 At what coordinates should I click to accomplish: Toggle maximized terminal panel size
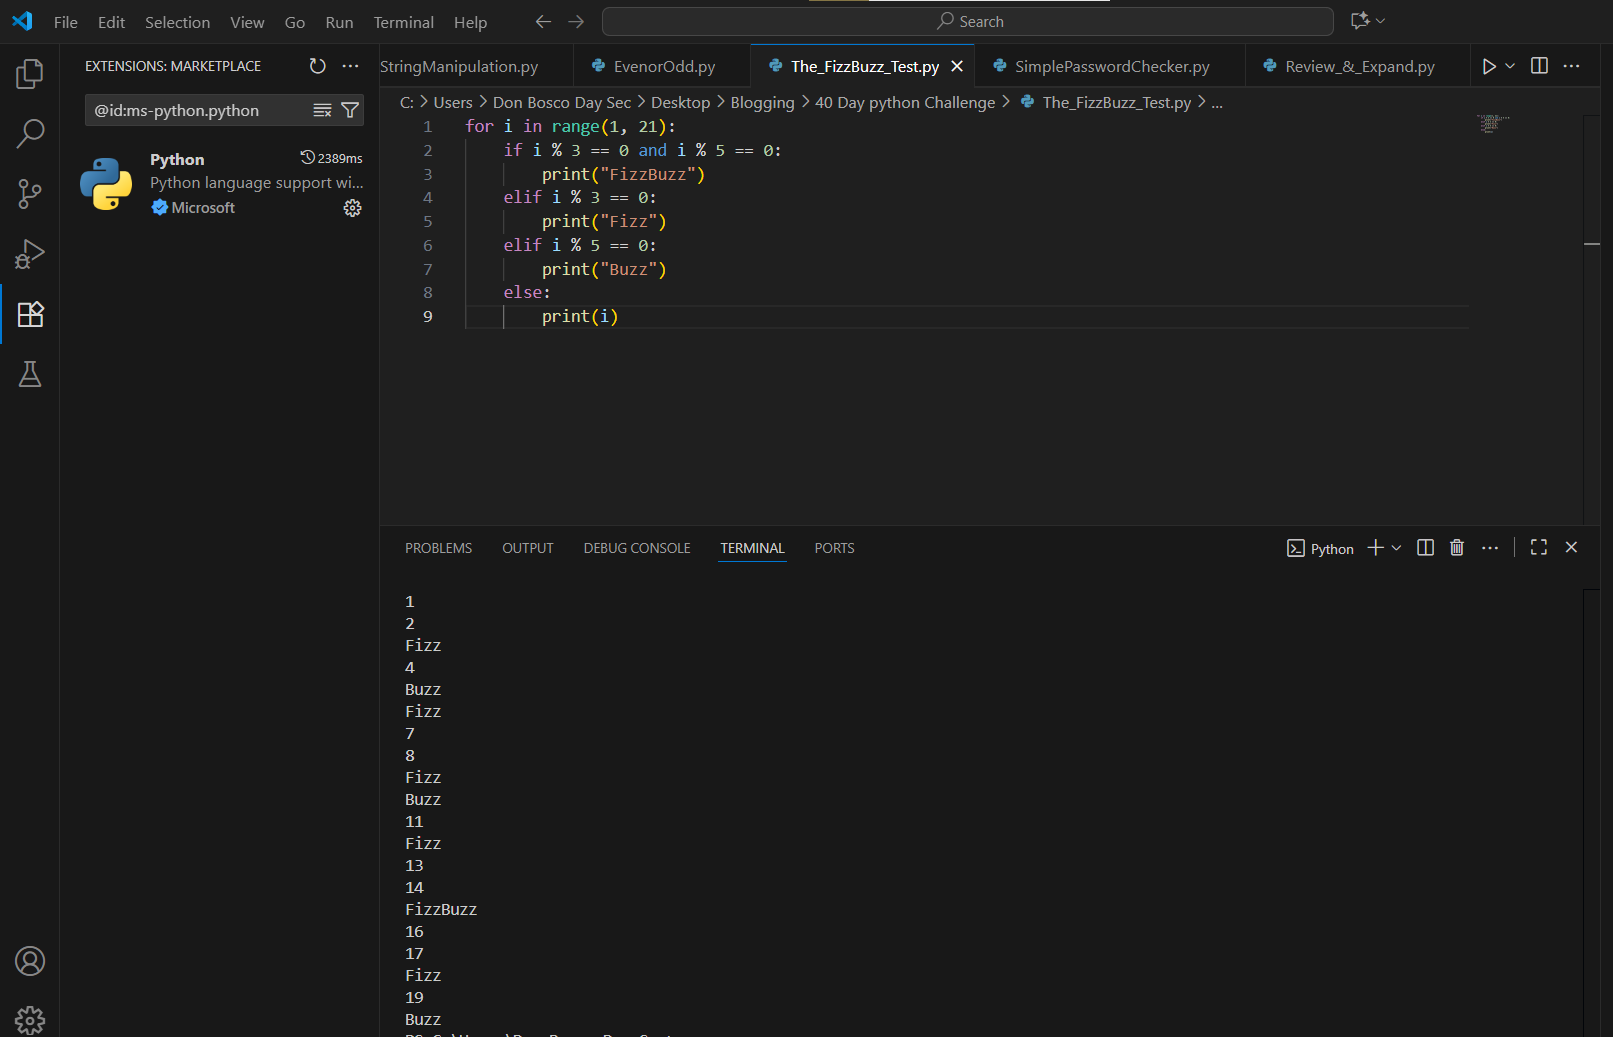(1539, 548)
